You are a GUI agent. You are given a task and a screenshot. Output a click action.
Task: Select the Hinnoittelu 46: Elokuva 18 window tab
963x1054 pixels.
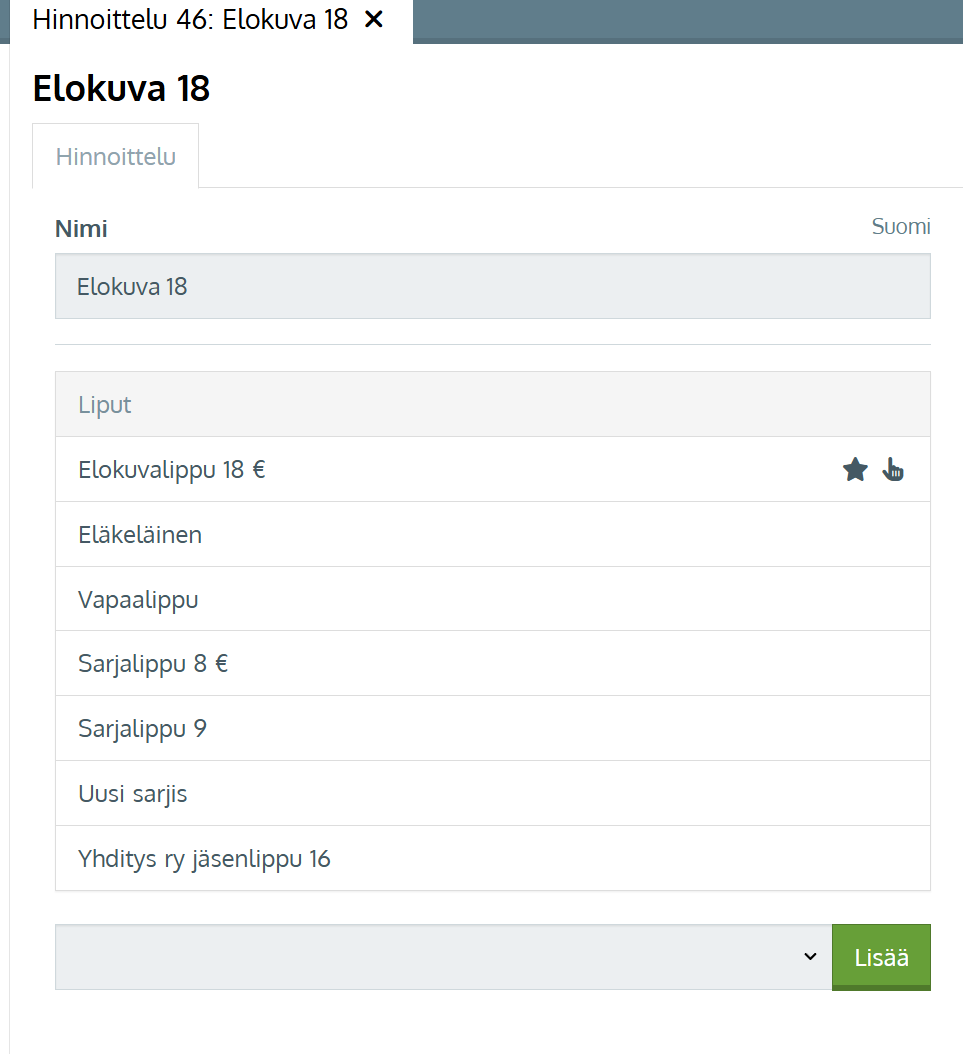190,20
